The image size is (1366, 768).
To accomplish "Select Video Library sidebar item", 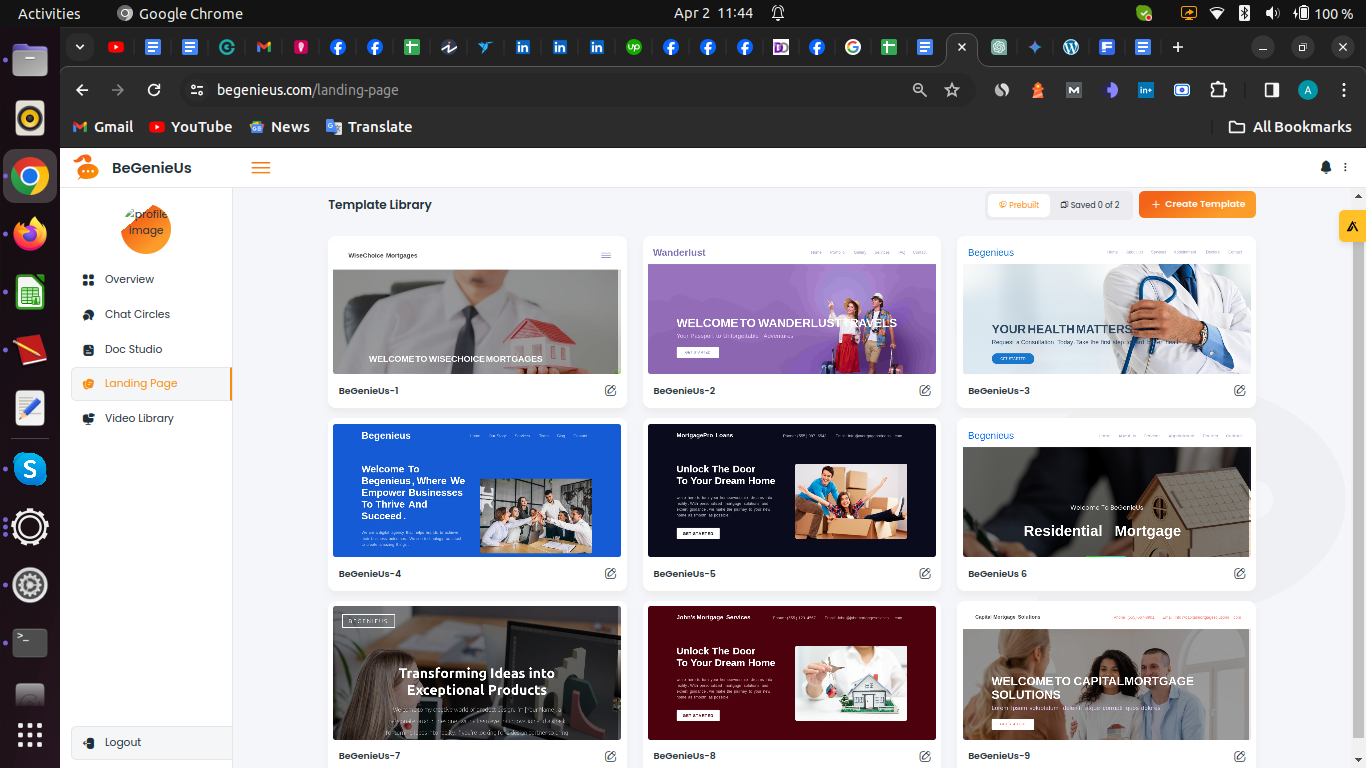I will click(x=139, y=418).
